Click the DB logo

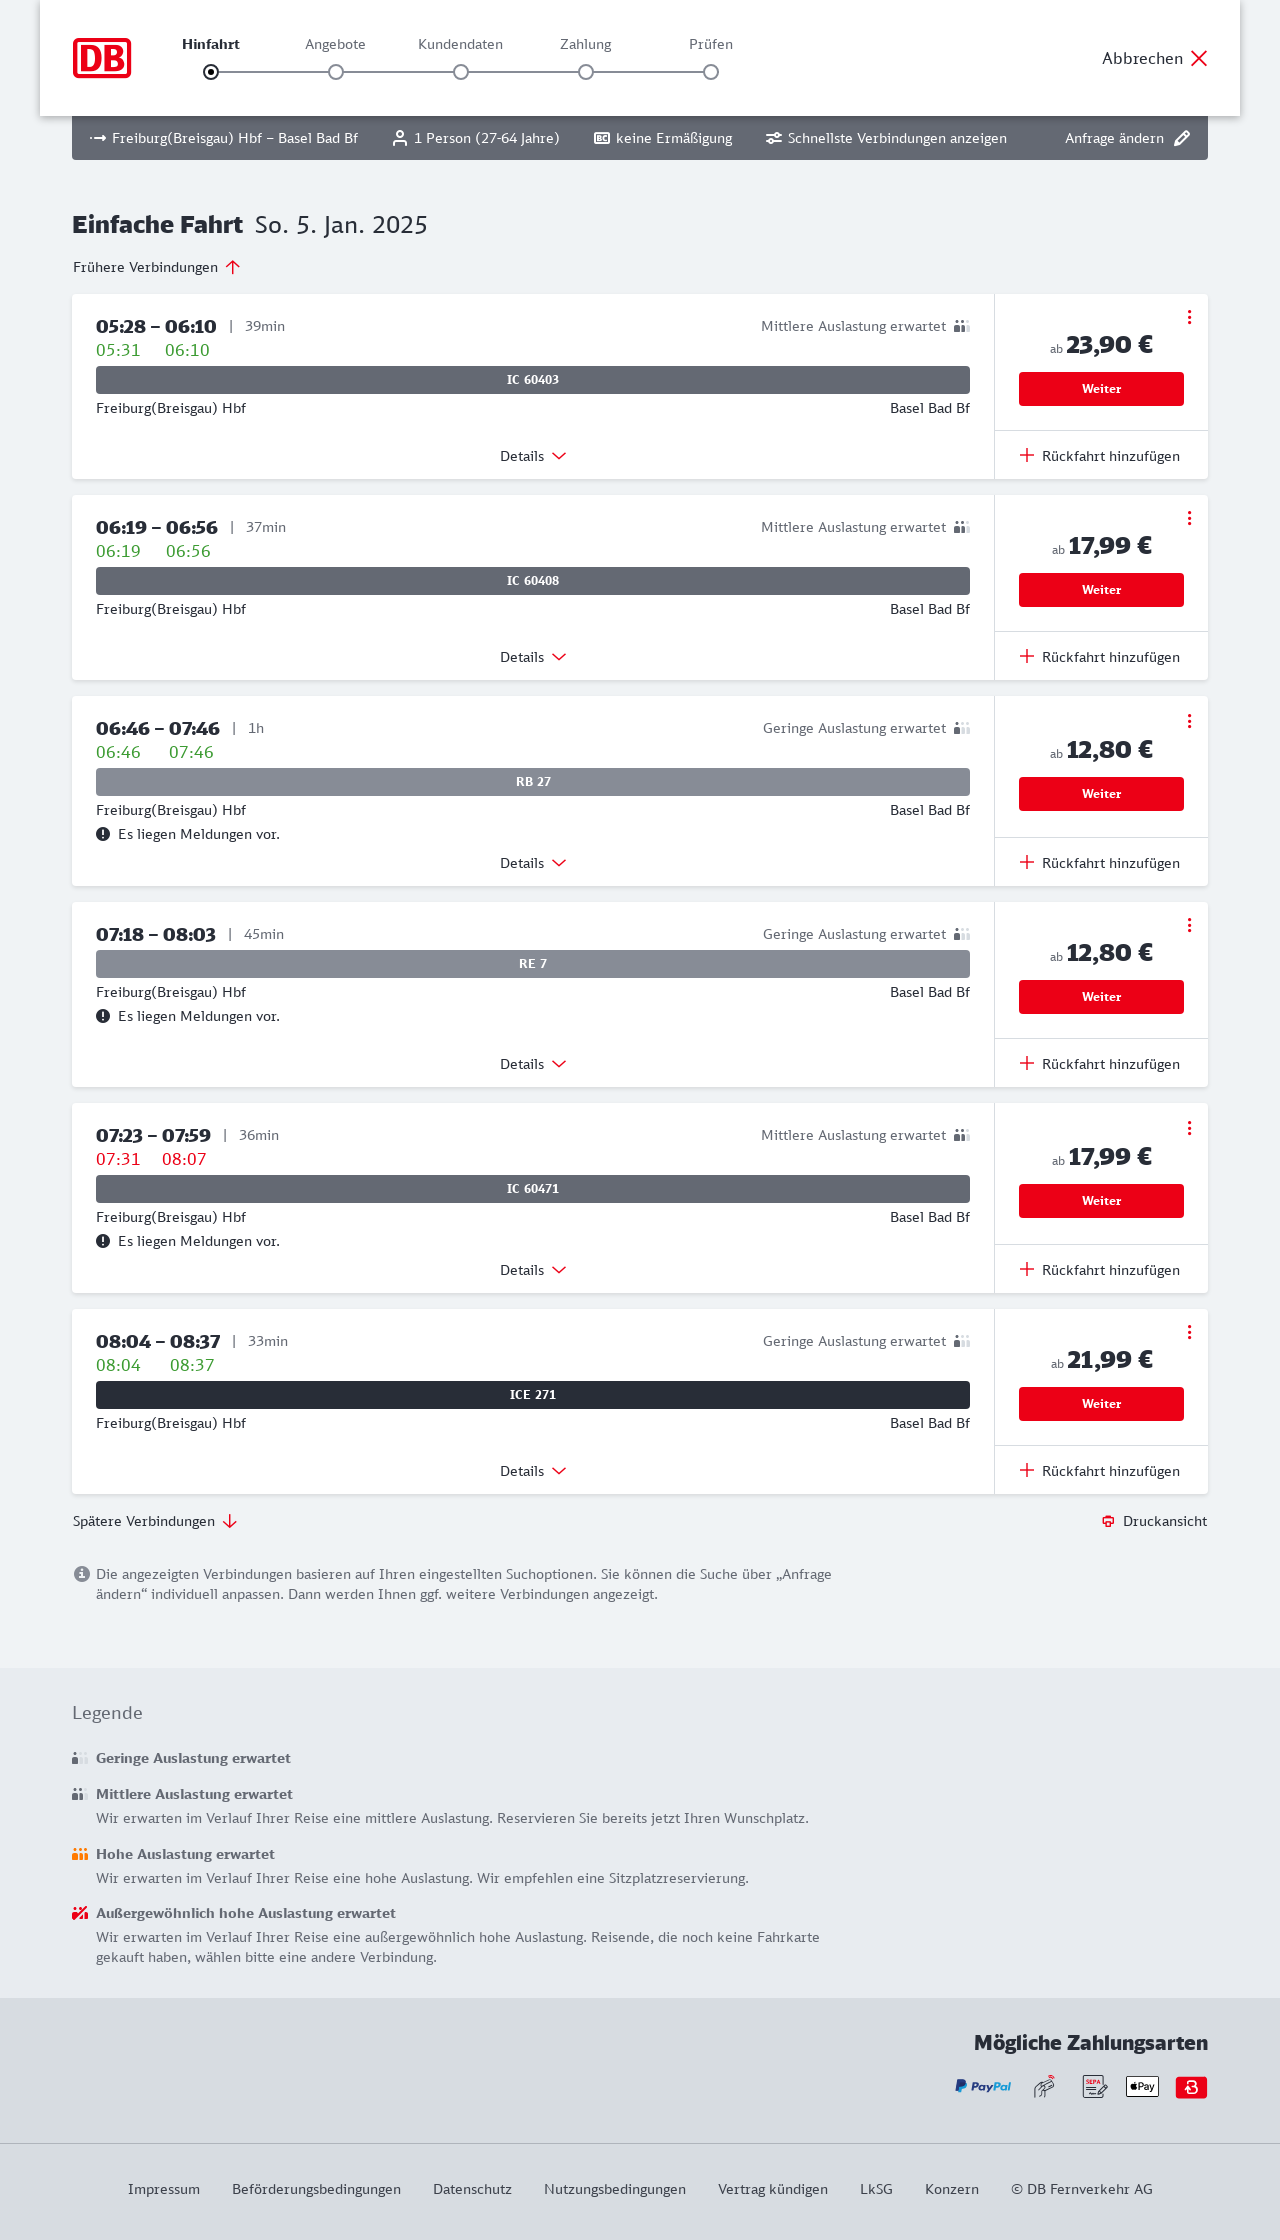[x=102, y=58]
